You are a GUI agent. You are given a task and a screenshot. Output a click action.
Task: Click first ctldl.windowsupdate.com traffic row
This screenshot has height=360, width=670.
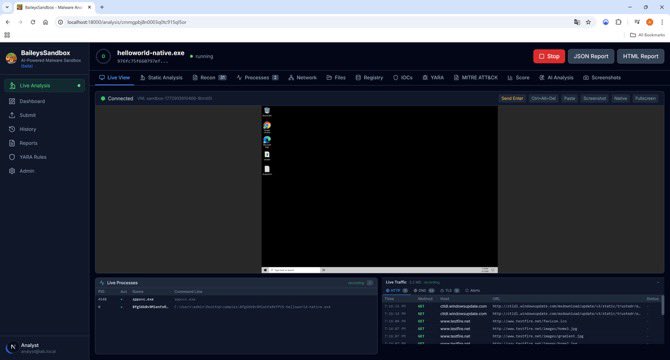[x=522, y=306]
